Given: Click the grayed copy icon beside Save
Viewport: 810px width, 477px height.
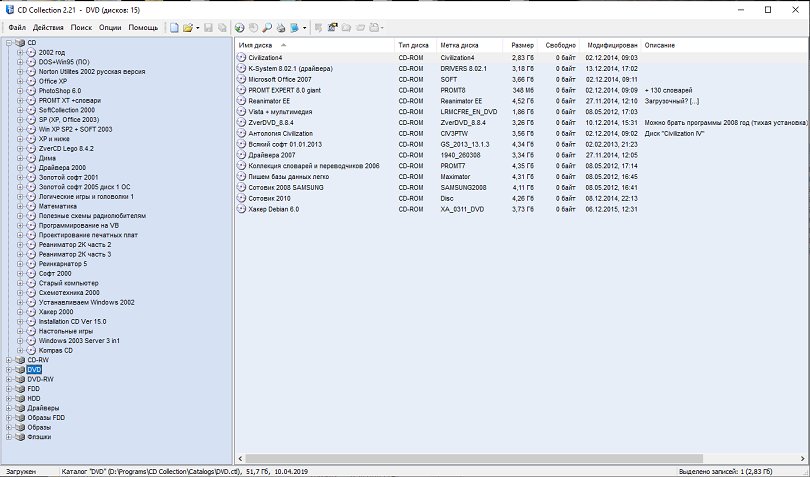Looking at the screenshot, I should pos(222,27).
